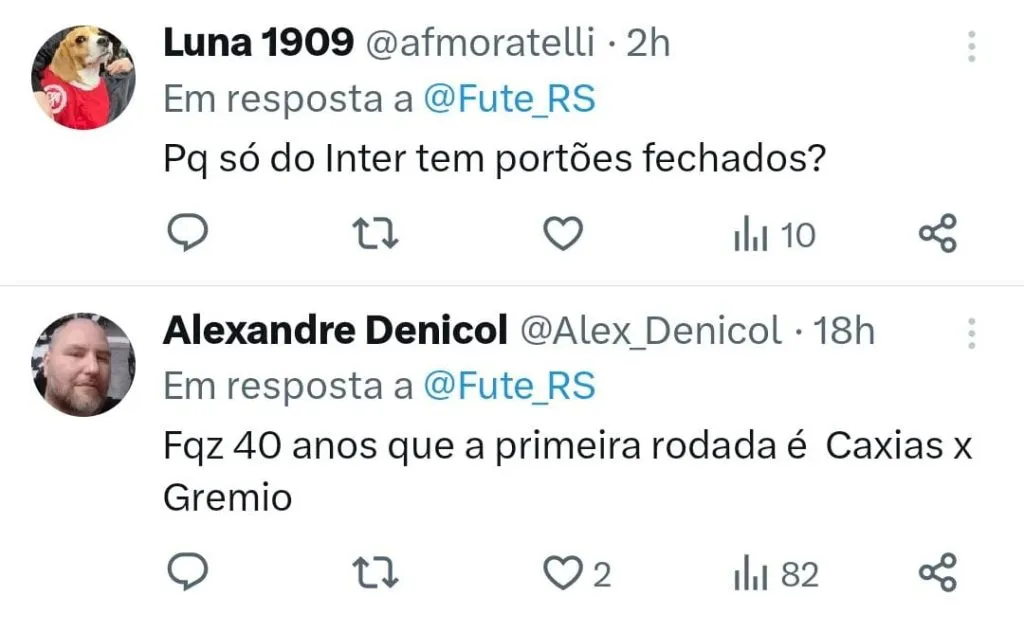The width and height of the screenshot is (1024, 632).
Task: Retweet Alexandre Denicol's post
Action: pyautogui.click(x=378, y=573)
